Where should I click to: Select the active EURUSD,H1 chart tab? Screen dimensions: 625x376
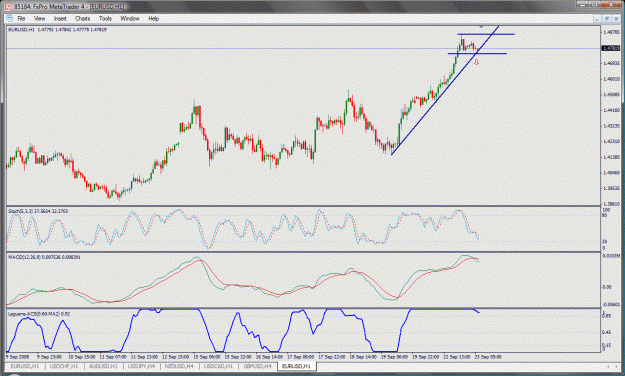(297, 366)
